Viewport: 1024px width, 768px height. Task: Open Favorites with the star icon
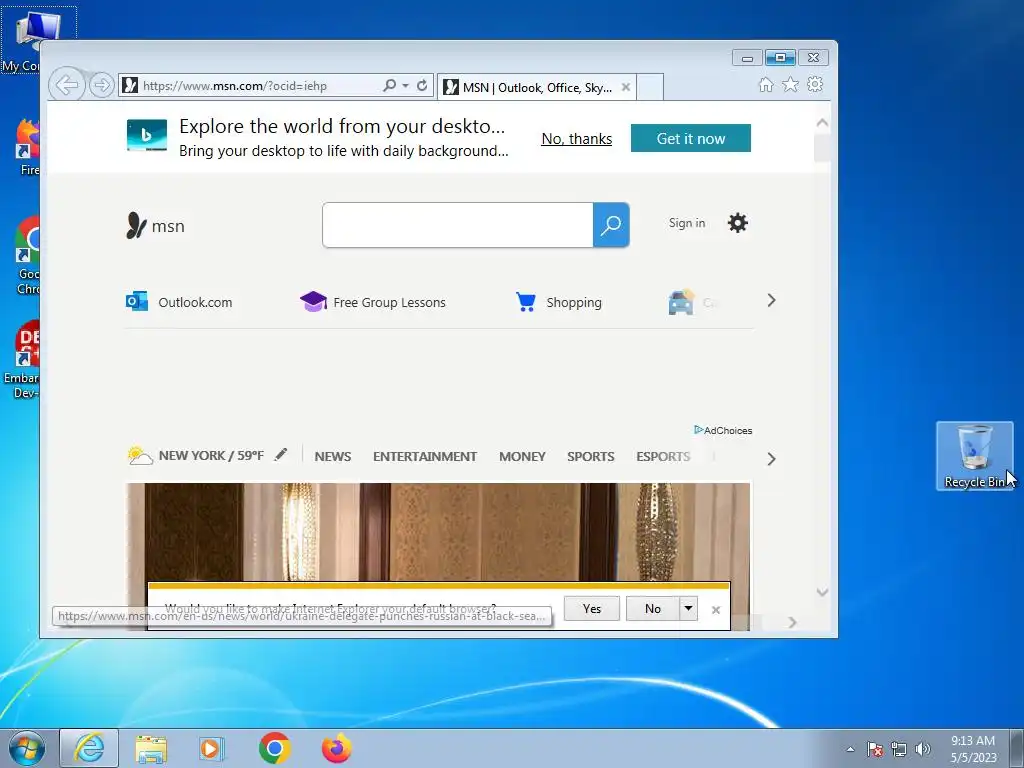790,84
